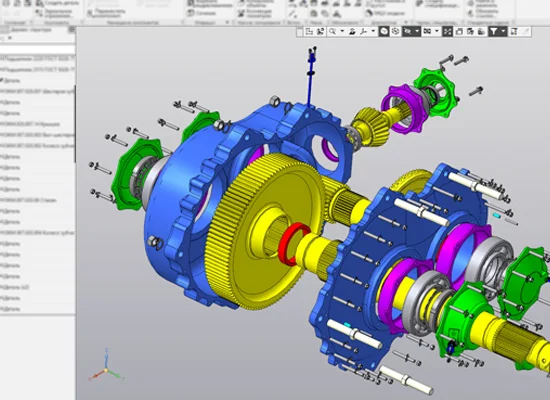This screenshot has width=550, height=400.
Task: Toggle shaded cube display mode
Action: [x=384, y=32]
